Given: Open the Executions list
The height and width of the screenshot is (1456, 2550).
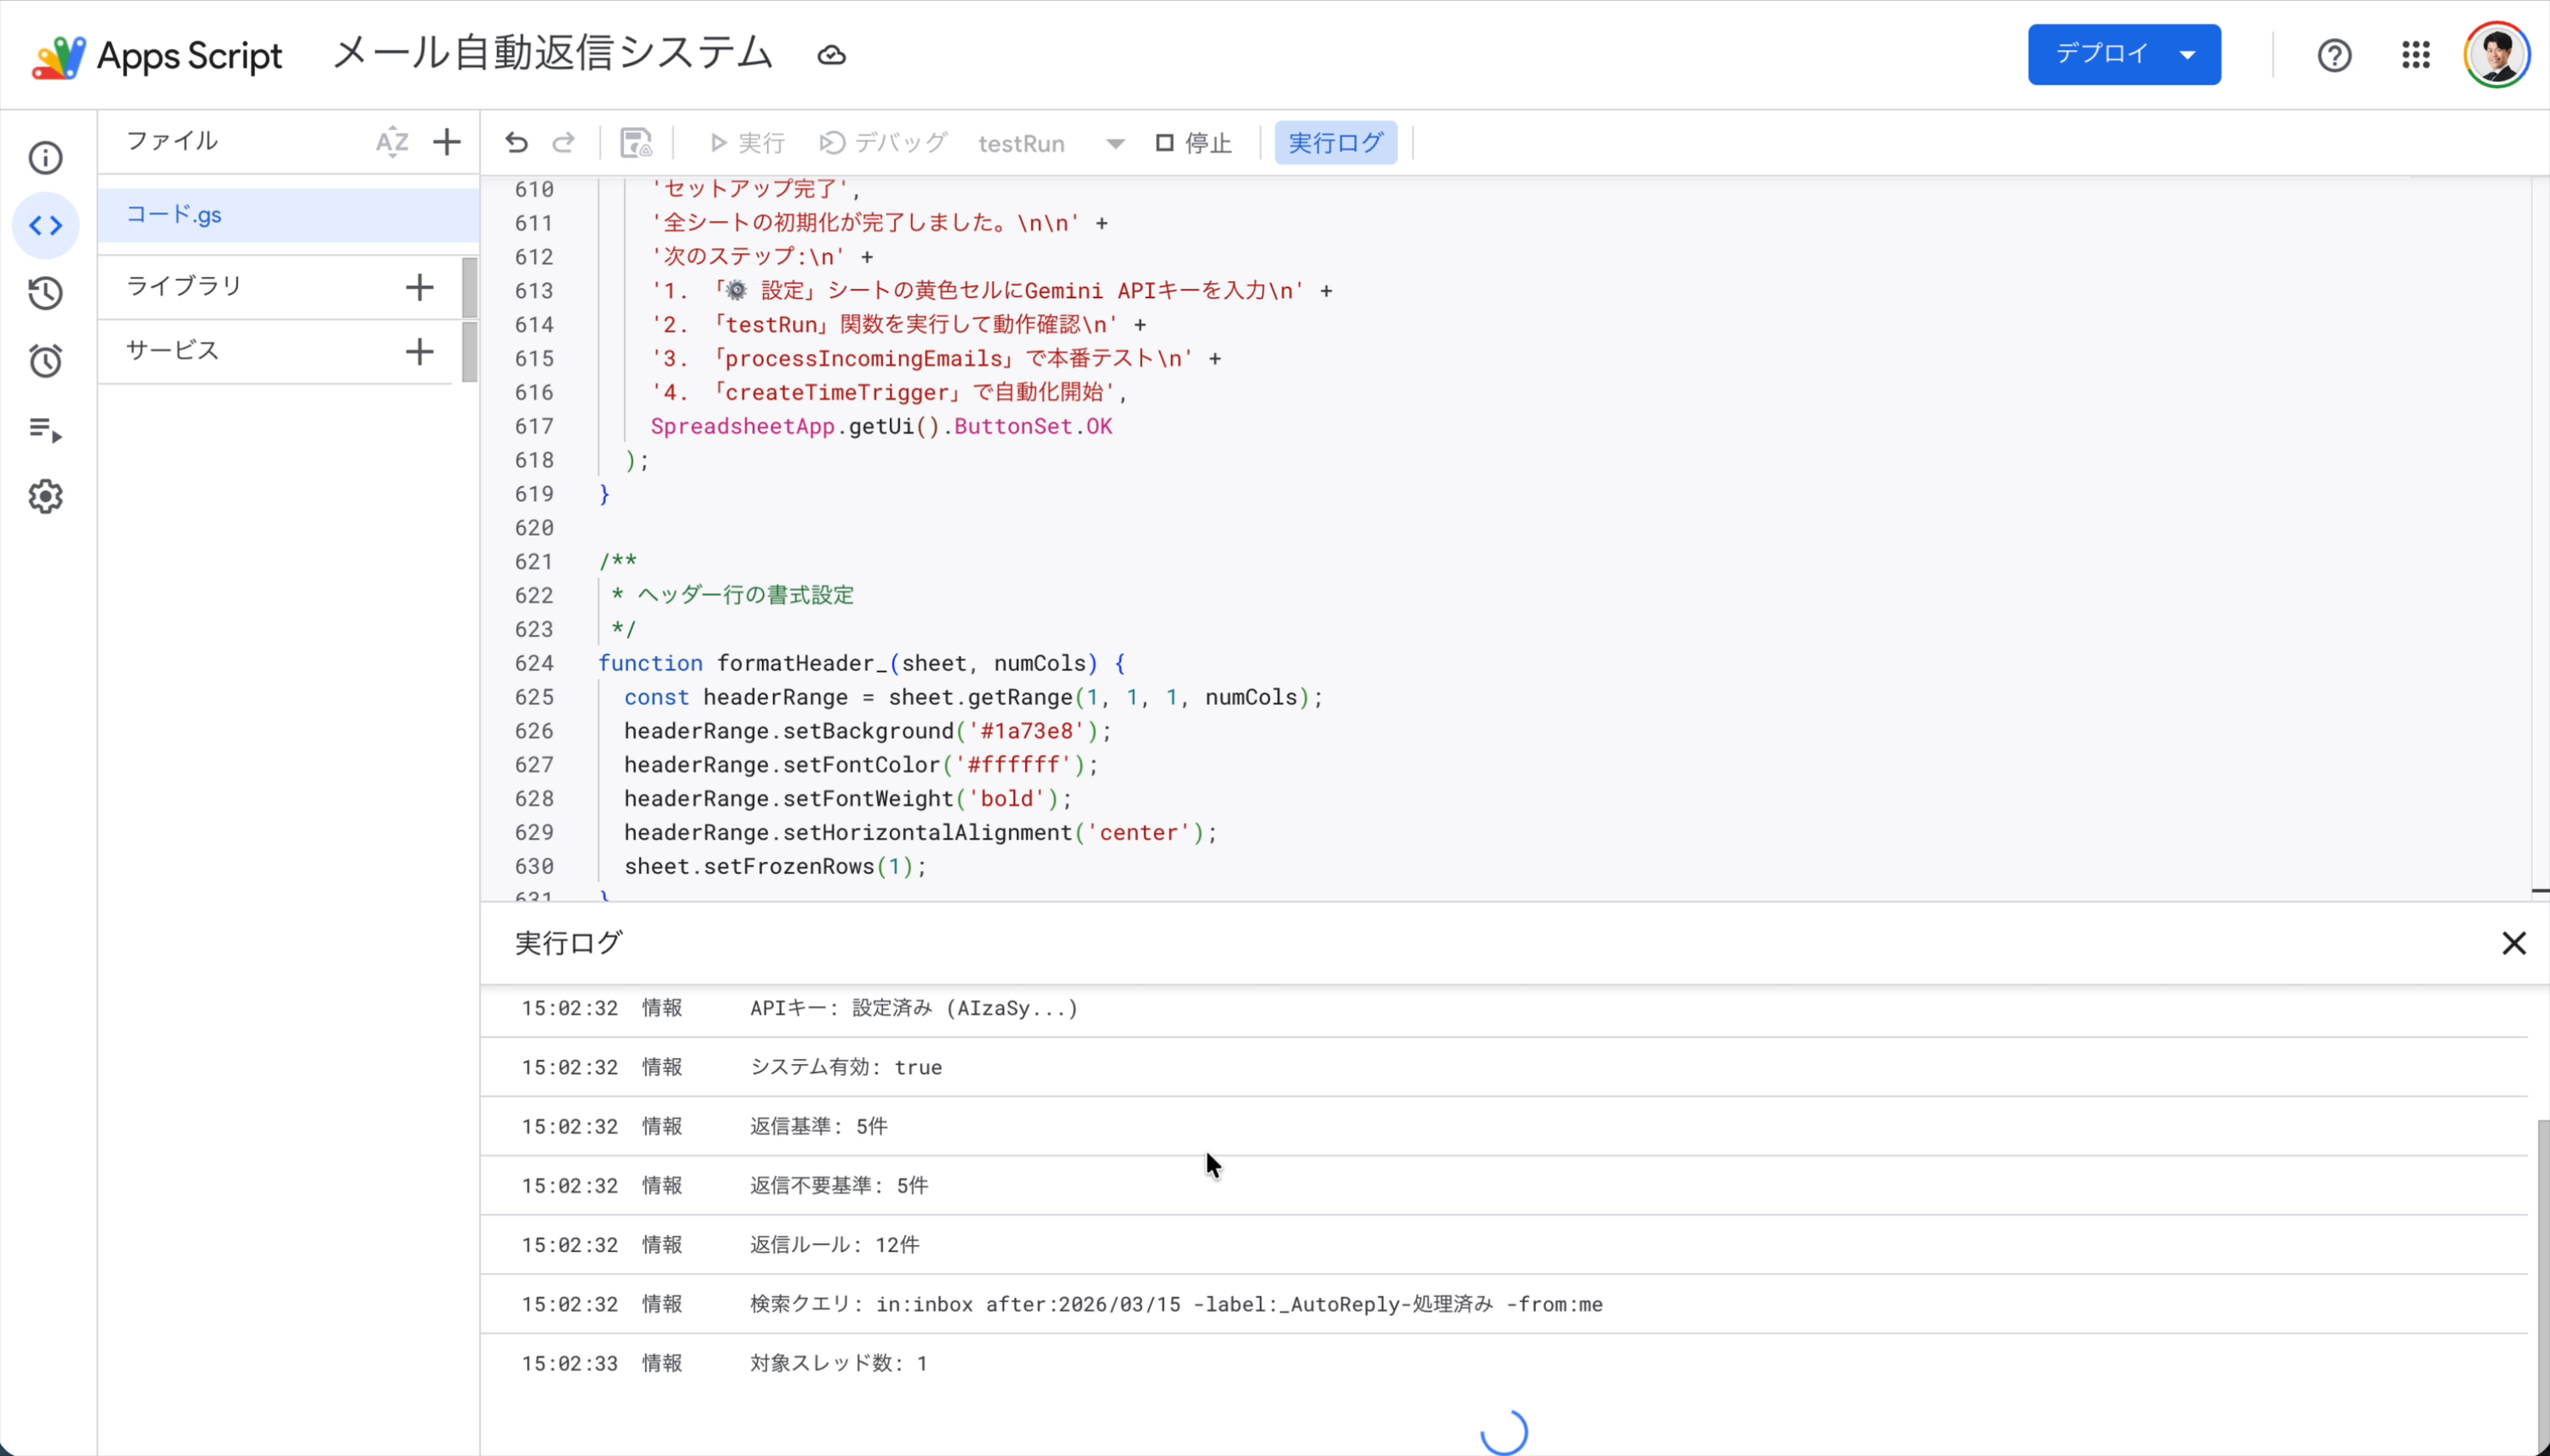Looking at the screenshot, I should [46, 432].
